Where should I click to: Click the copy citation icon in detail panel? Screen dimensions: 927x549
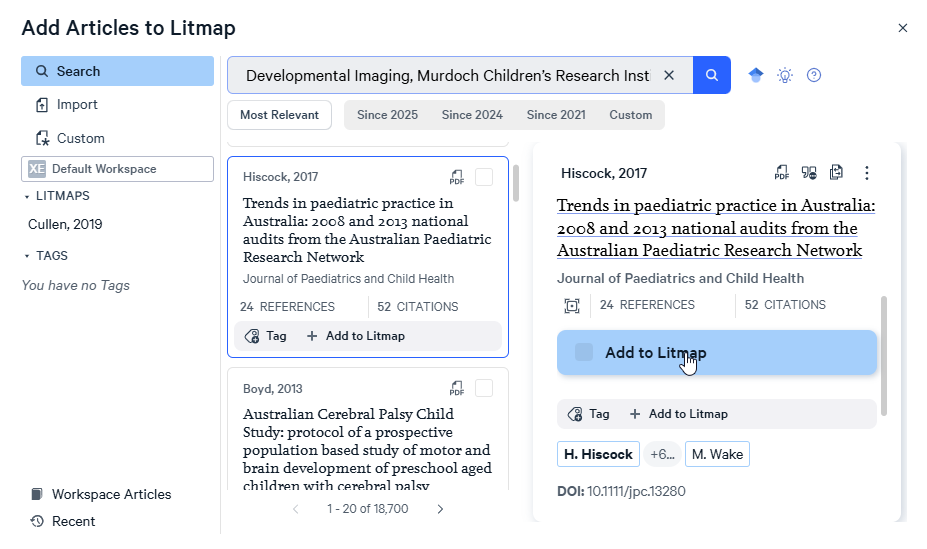pyautogui.click(x=837, y=173)
